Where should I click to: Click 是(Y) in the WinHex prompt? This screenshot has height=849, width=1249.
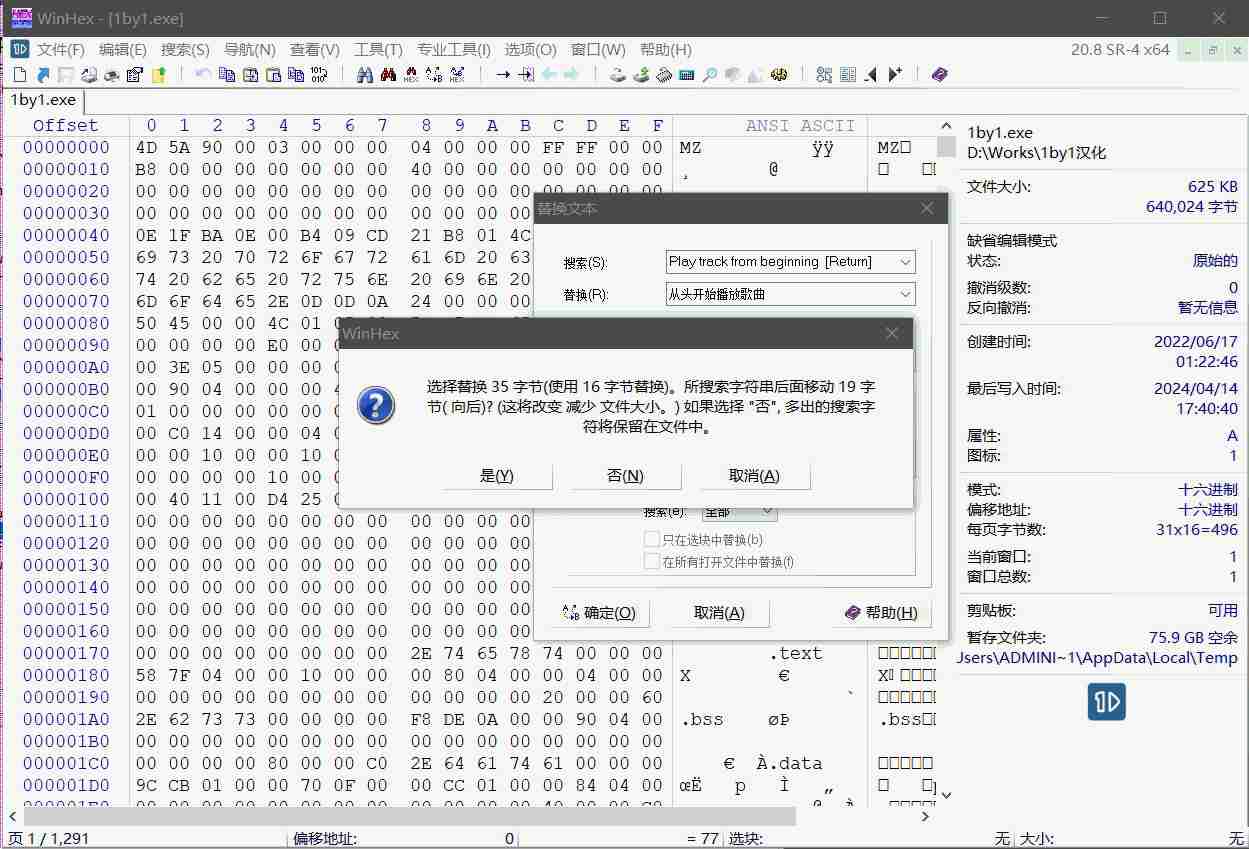[497, 476]
